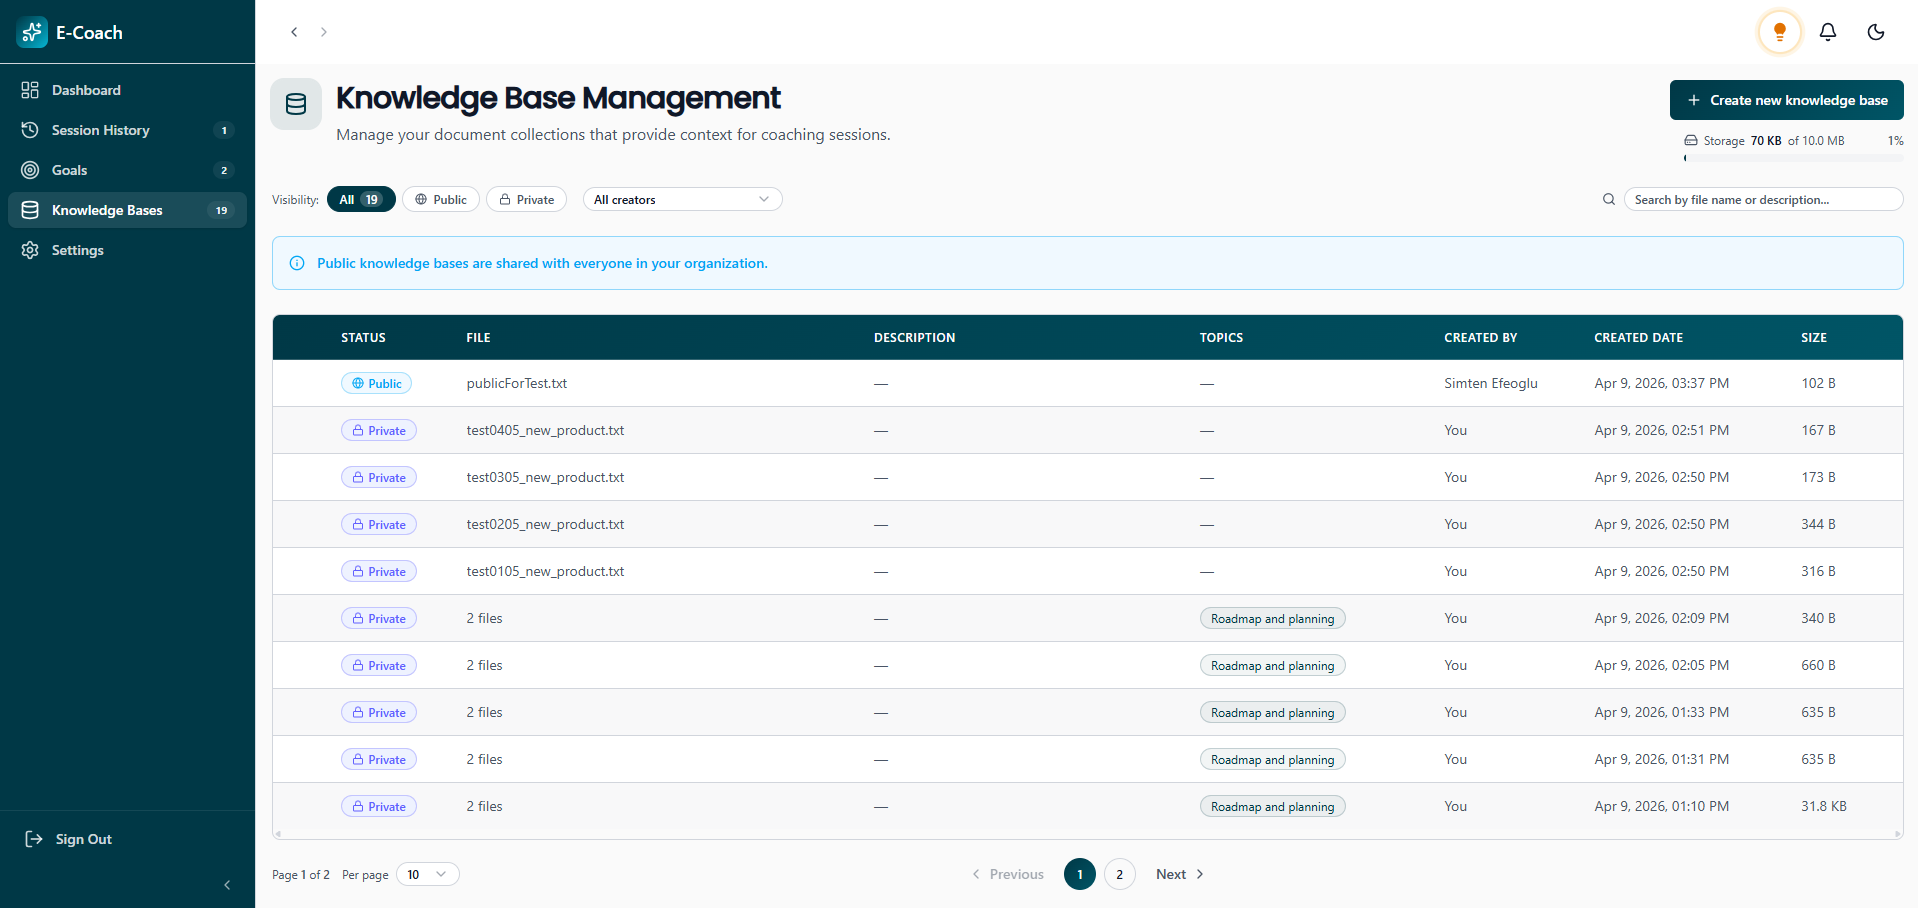Click the Roadmap and planning tag dated 02:09 PM
Image resolution: width=1918 pixels, height=908 pixels.
point(1272,618)
